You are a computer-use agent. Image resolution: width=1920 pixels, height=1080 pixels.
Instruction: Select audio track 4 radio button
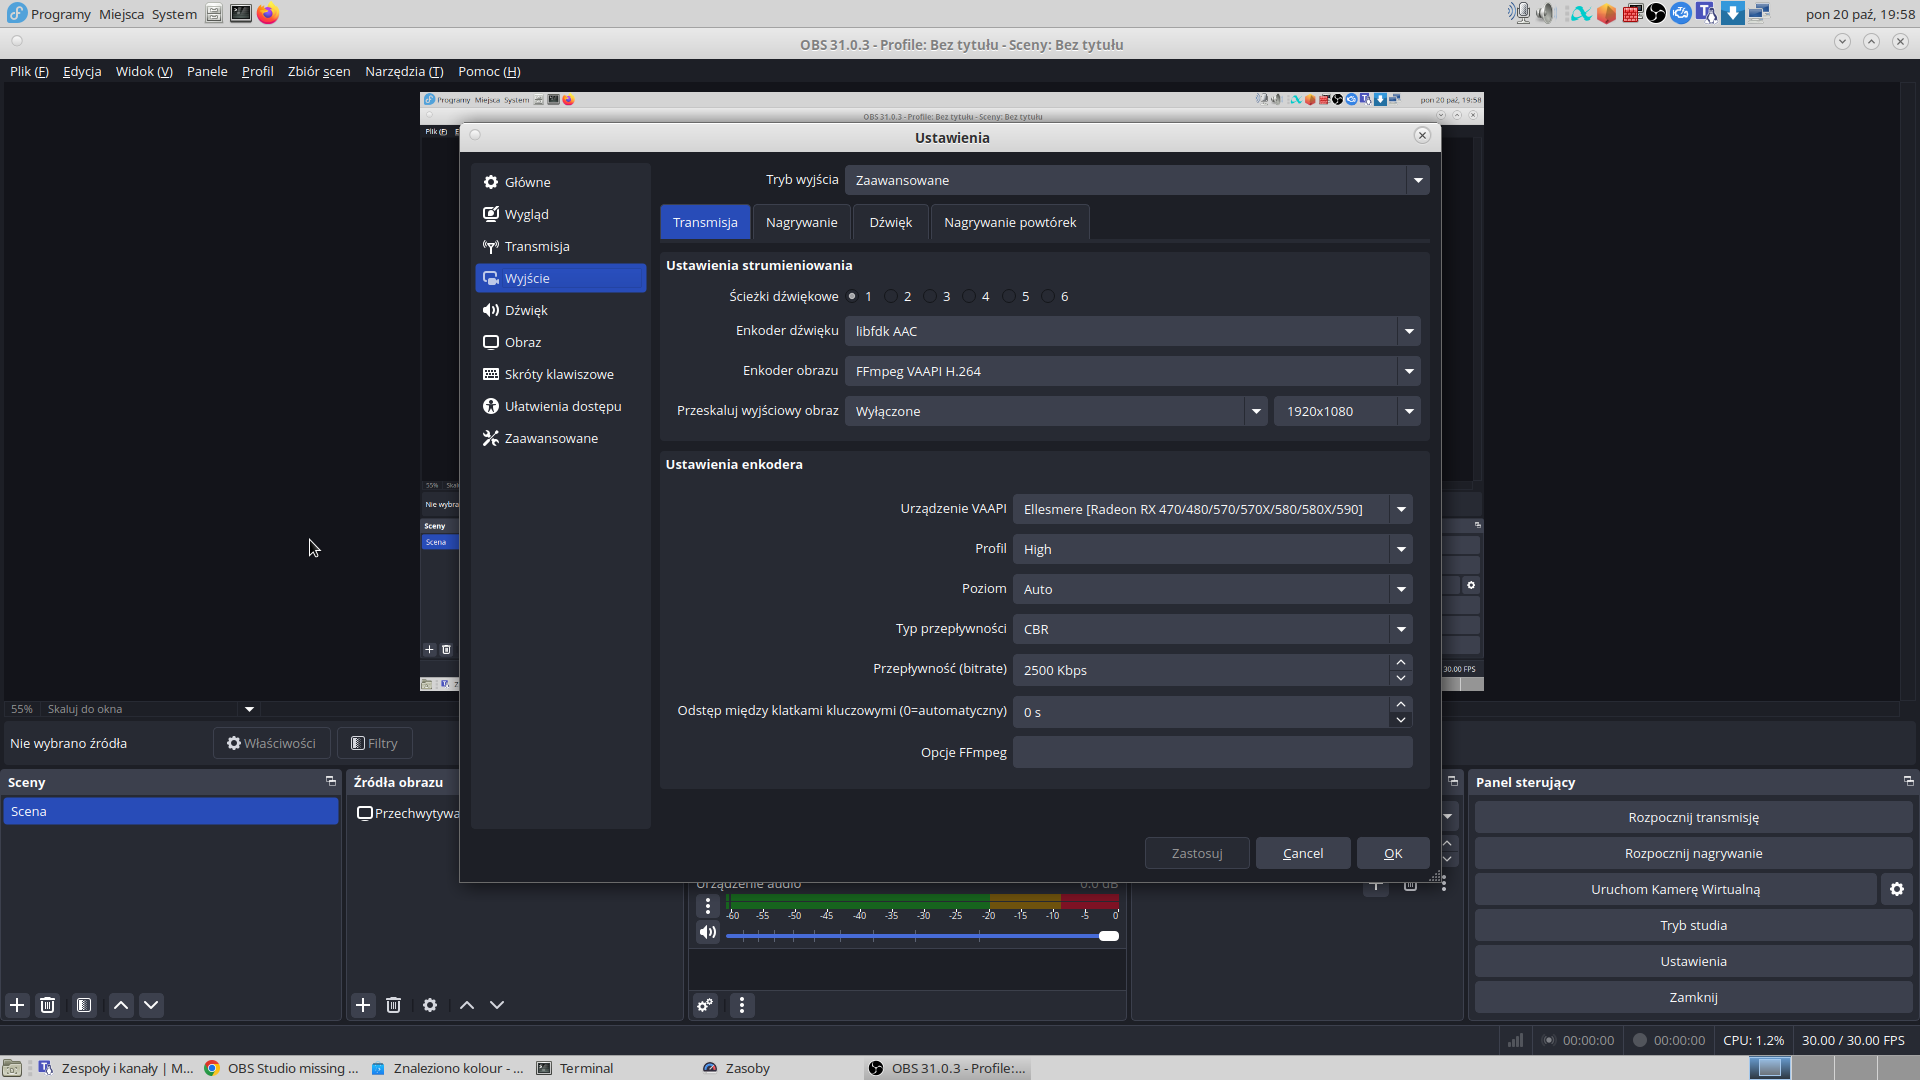click(x=970, y=296)
